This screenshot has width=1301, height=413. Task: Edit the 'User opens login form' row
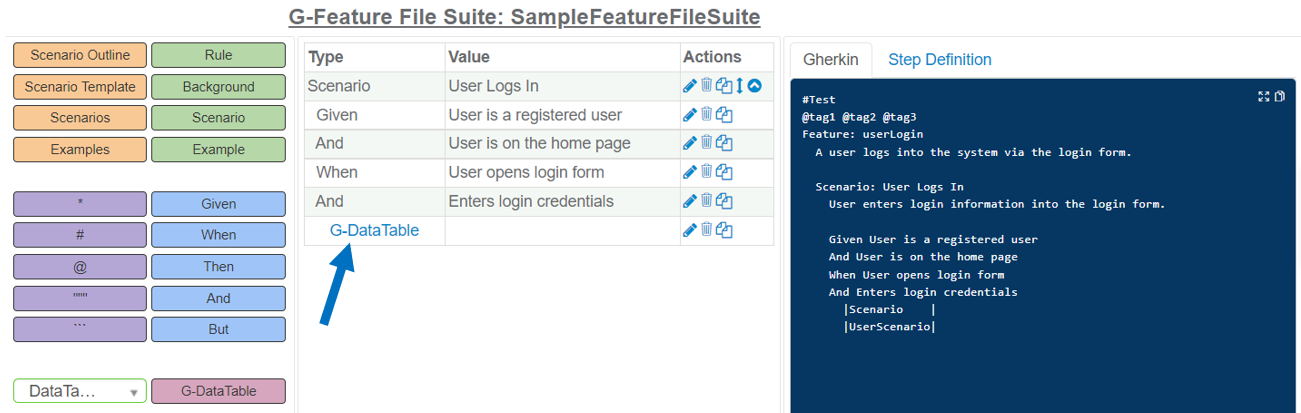tap(690, 172)
